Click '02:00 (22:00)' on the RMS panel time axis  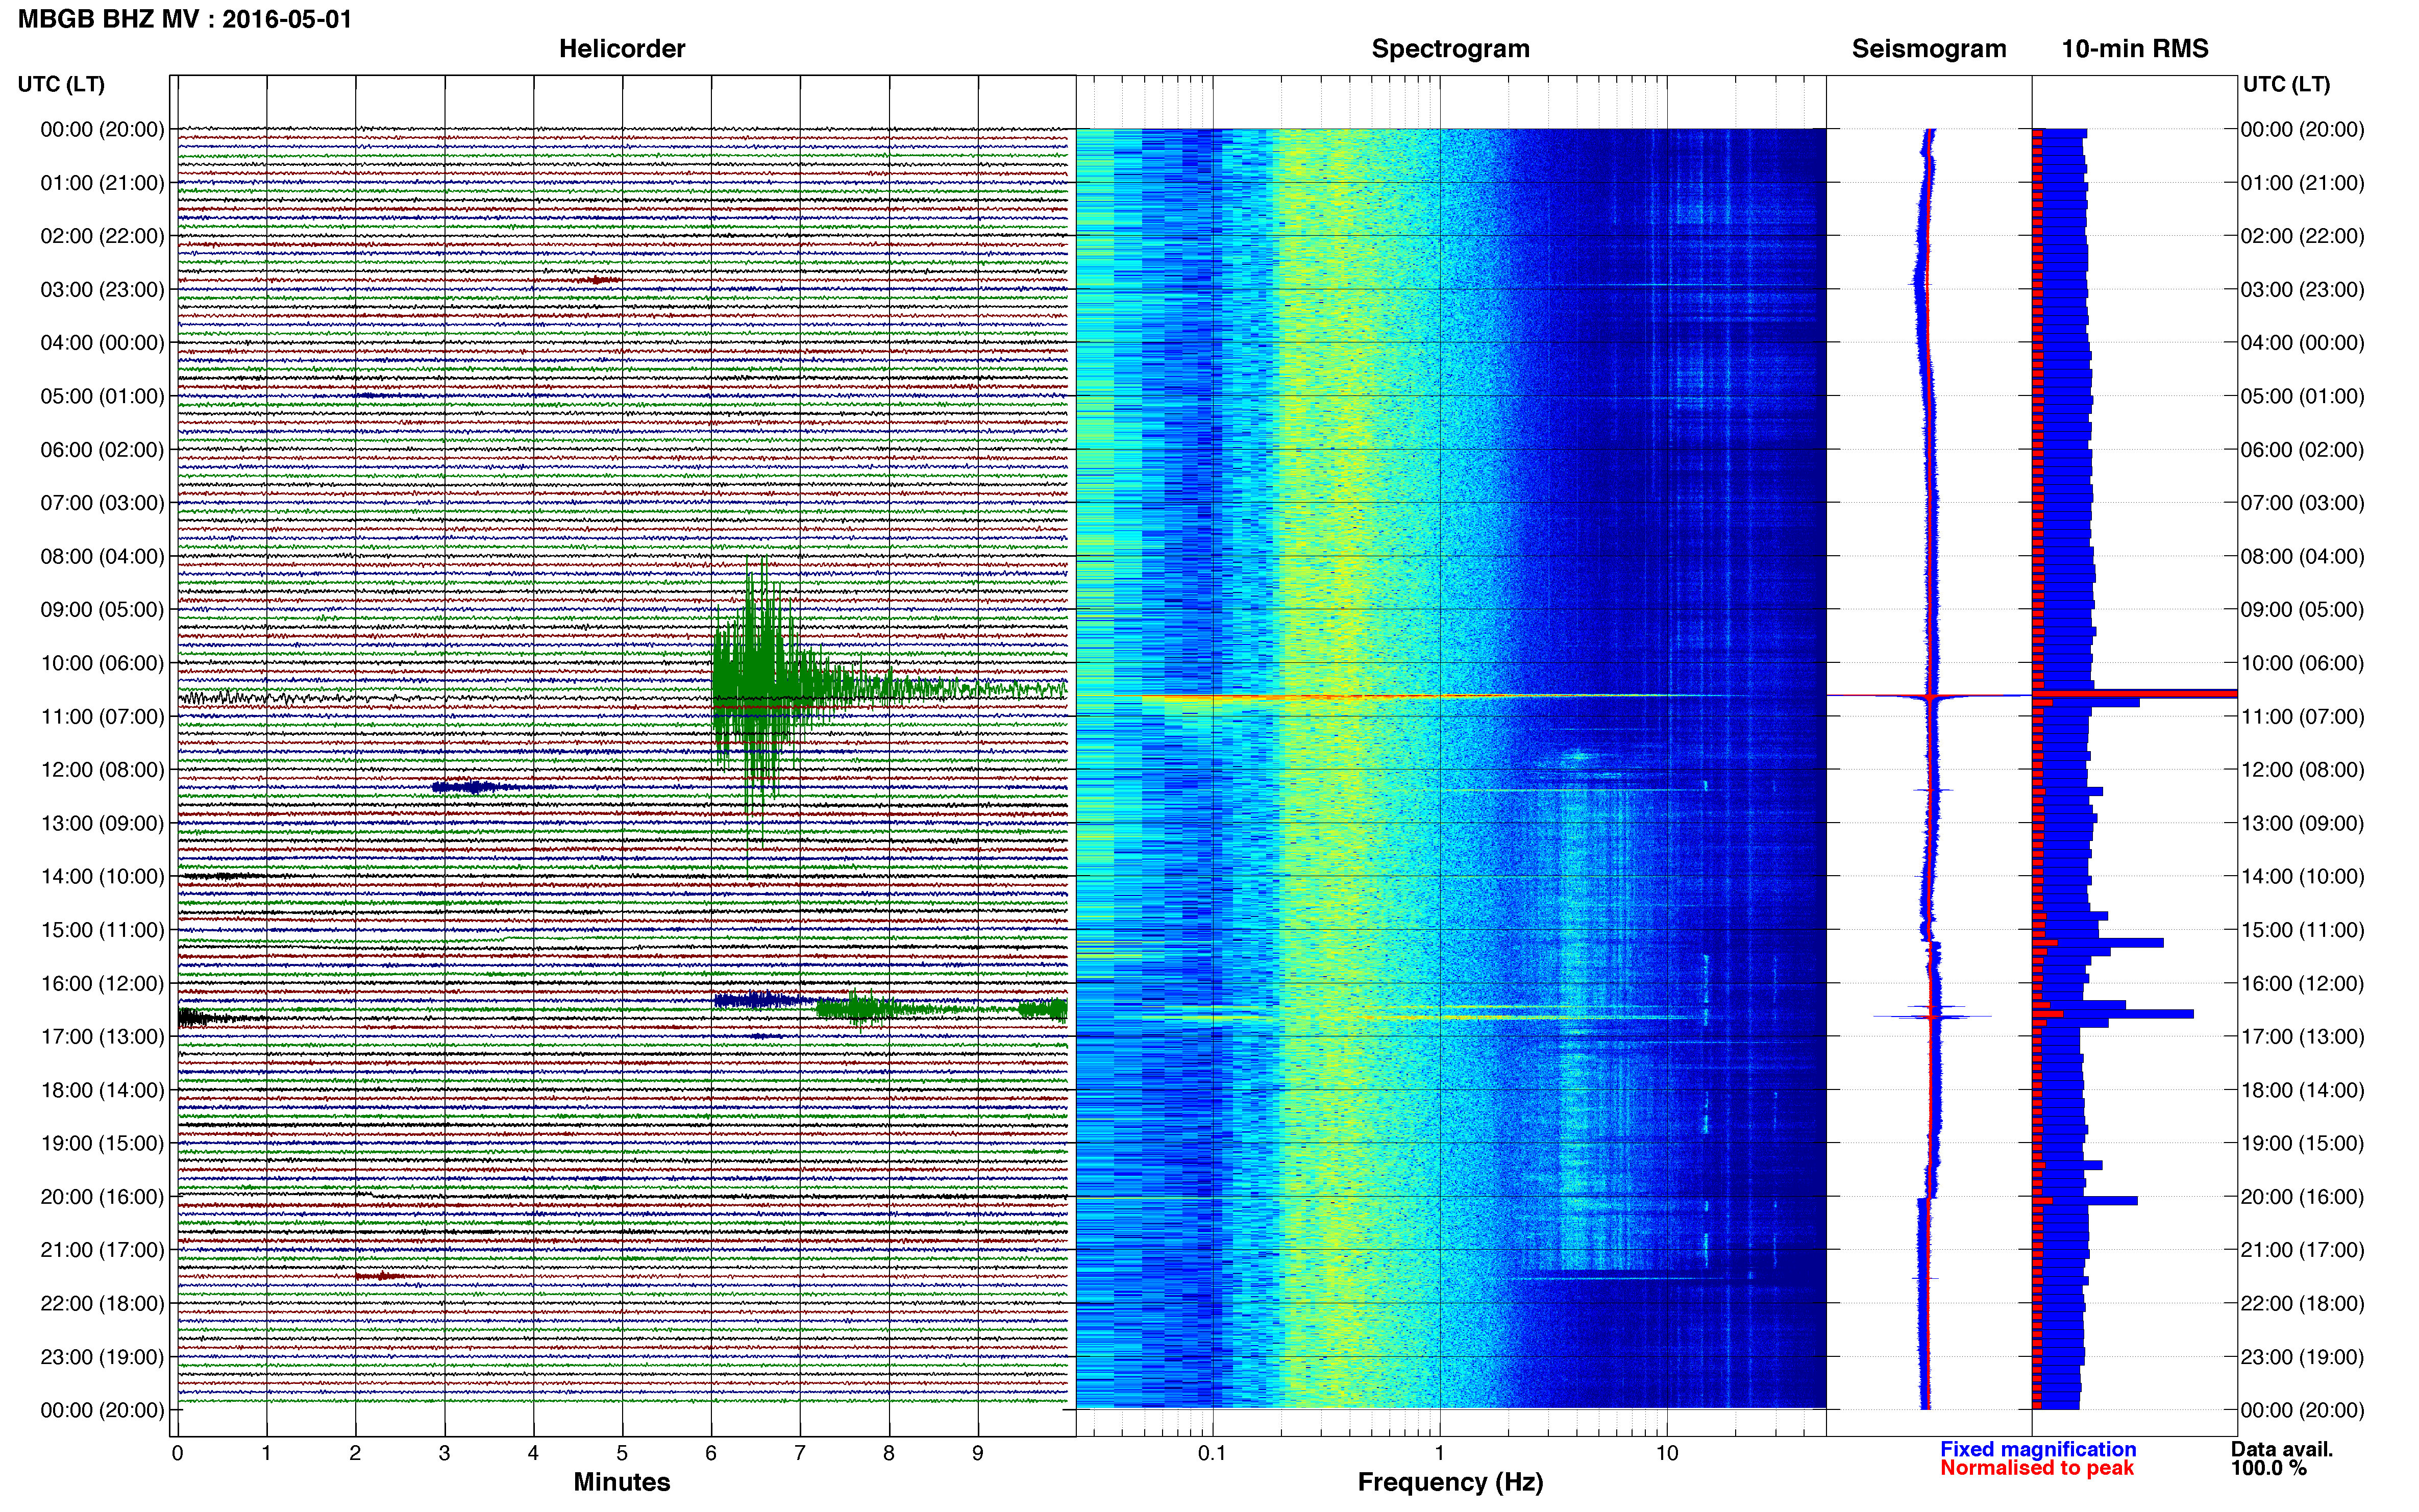click(x=2302, y=236)
